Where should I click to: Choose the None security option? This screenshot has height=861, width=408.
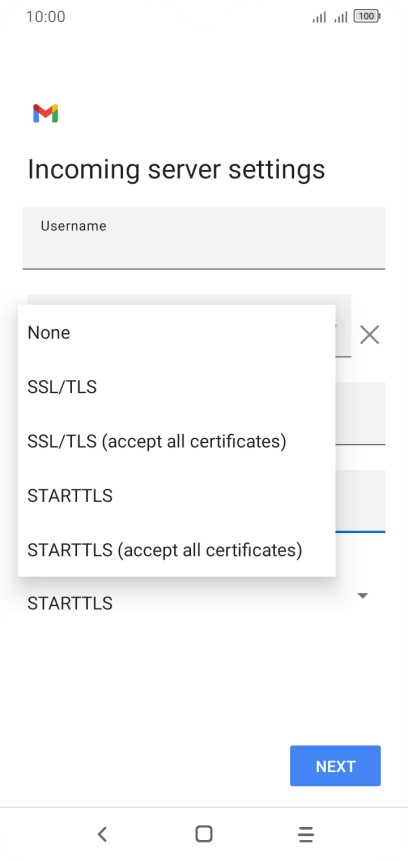177,333
